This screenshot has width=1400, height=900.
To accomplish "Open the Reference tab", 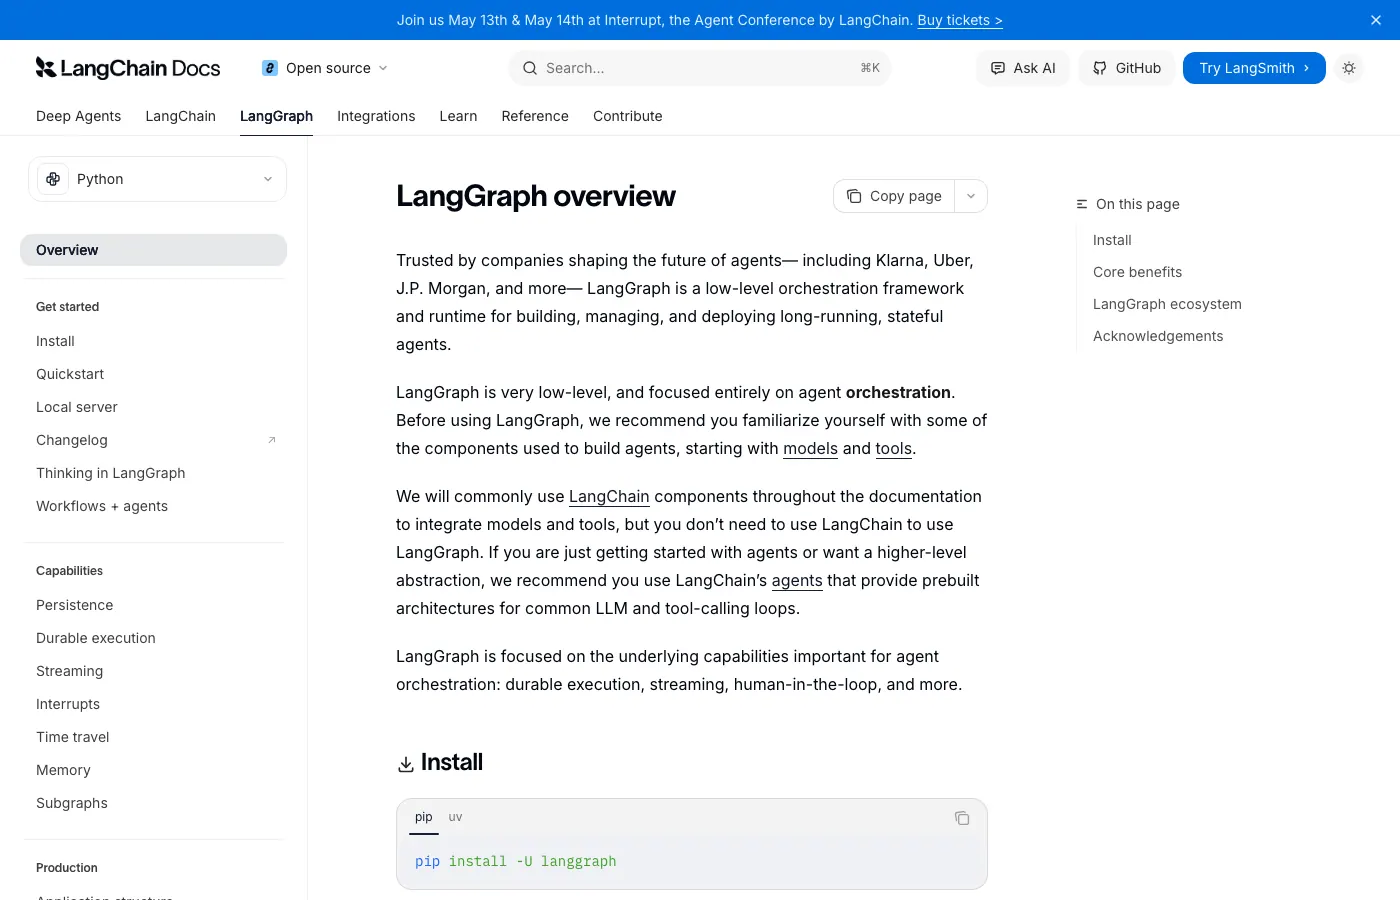I will [535, 116].
